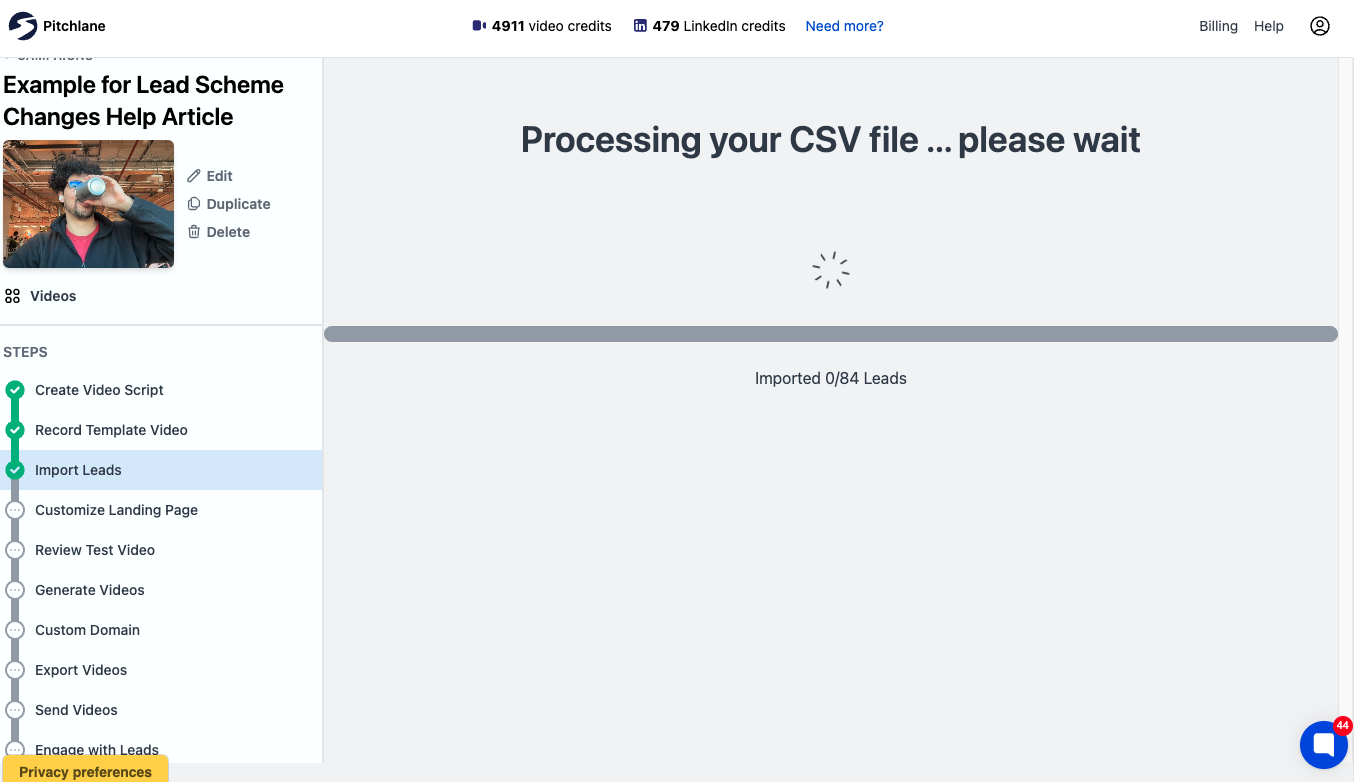Click the Duplicate copy icon
Viewport: 1354px width, 782px height.
point(194,204)
